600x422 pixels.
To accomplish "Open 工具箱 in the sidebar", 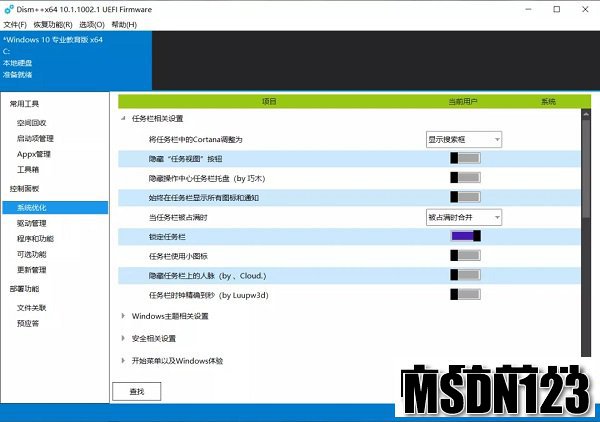I will [x=28, y=169].
